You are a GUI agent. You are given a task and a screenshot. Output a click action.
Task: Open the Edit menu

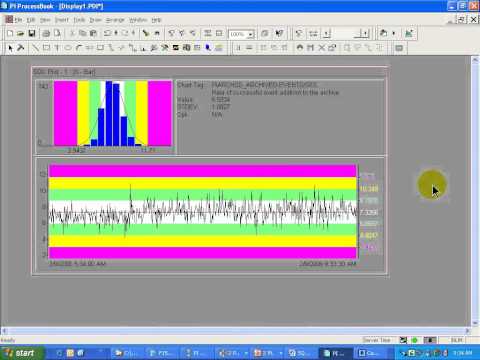(31, 20)
